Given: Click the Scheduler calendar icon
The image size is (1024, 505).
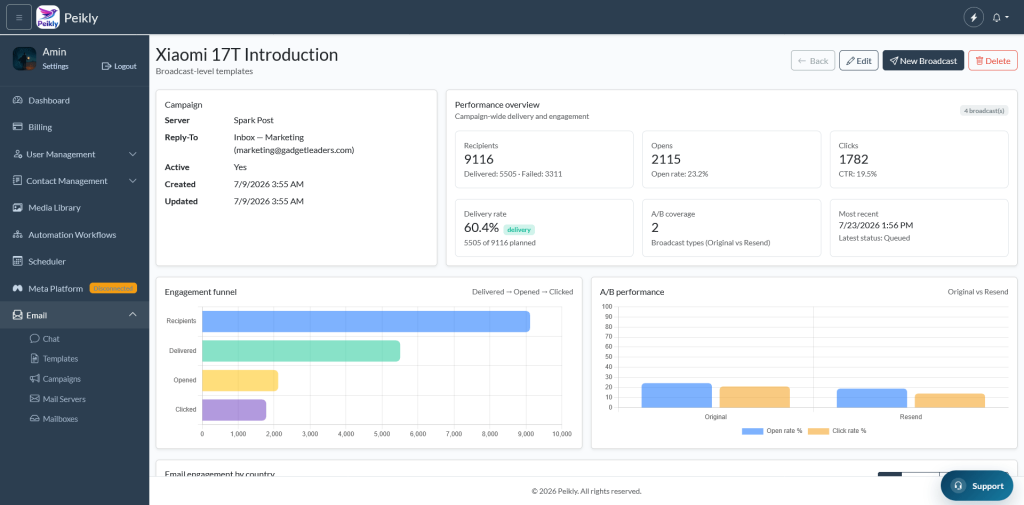Looking at the screenshot, I should (x=18, y=261).
